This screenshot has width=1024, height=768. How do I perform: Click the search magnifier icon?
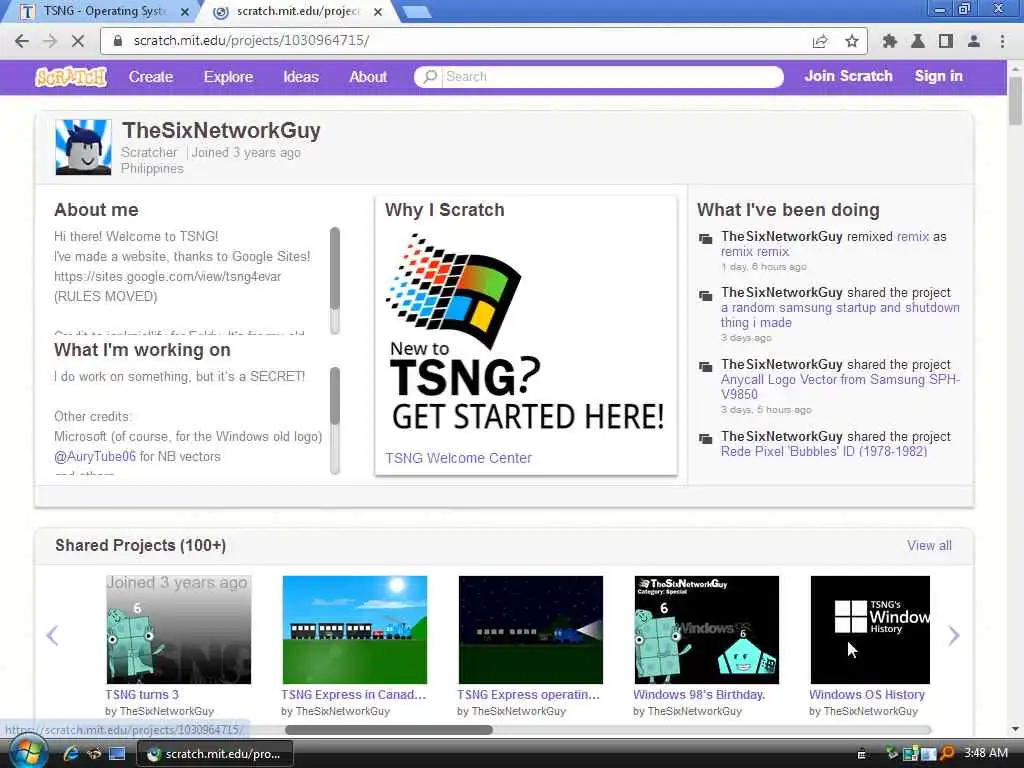tap(430, 76)
